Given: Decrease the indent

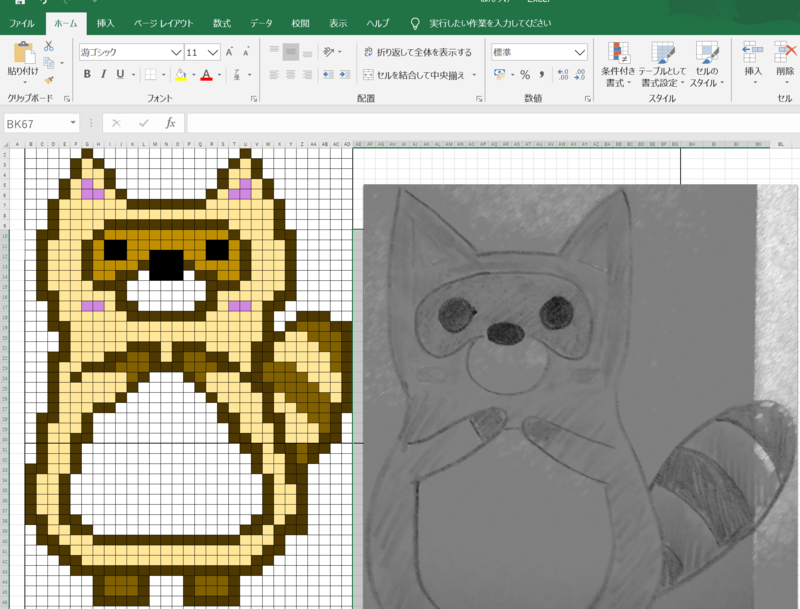Looking at the screenshot, I should pyautogui.click(x=328, y=75).
